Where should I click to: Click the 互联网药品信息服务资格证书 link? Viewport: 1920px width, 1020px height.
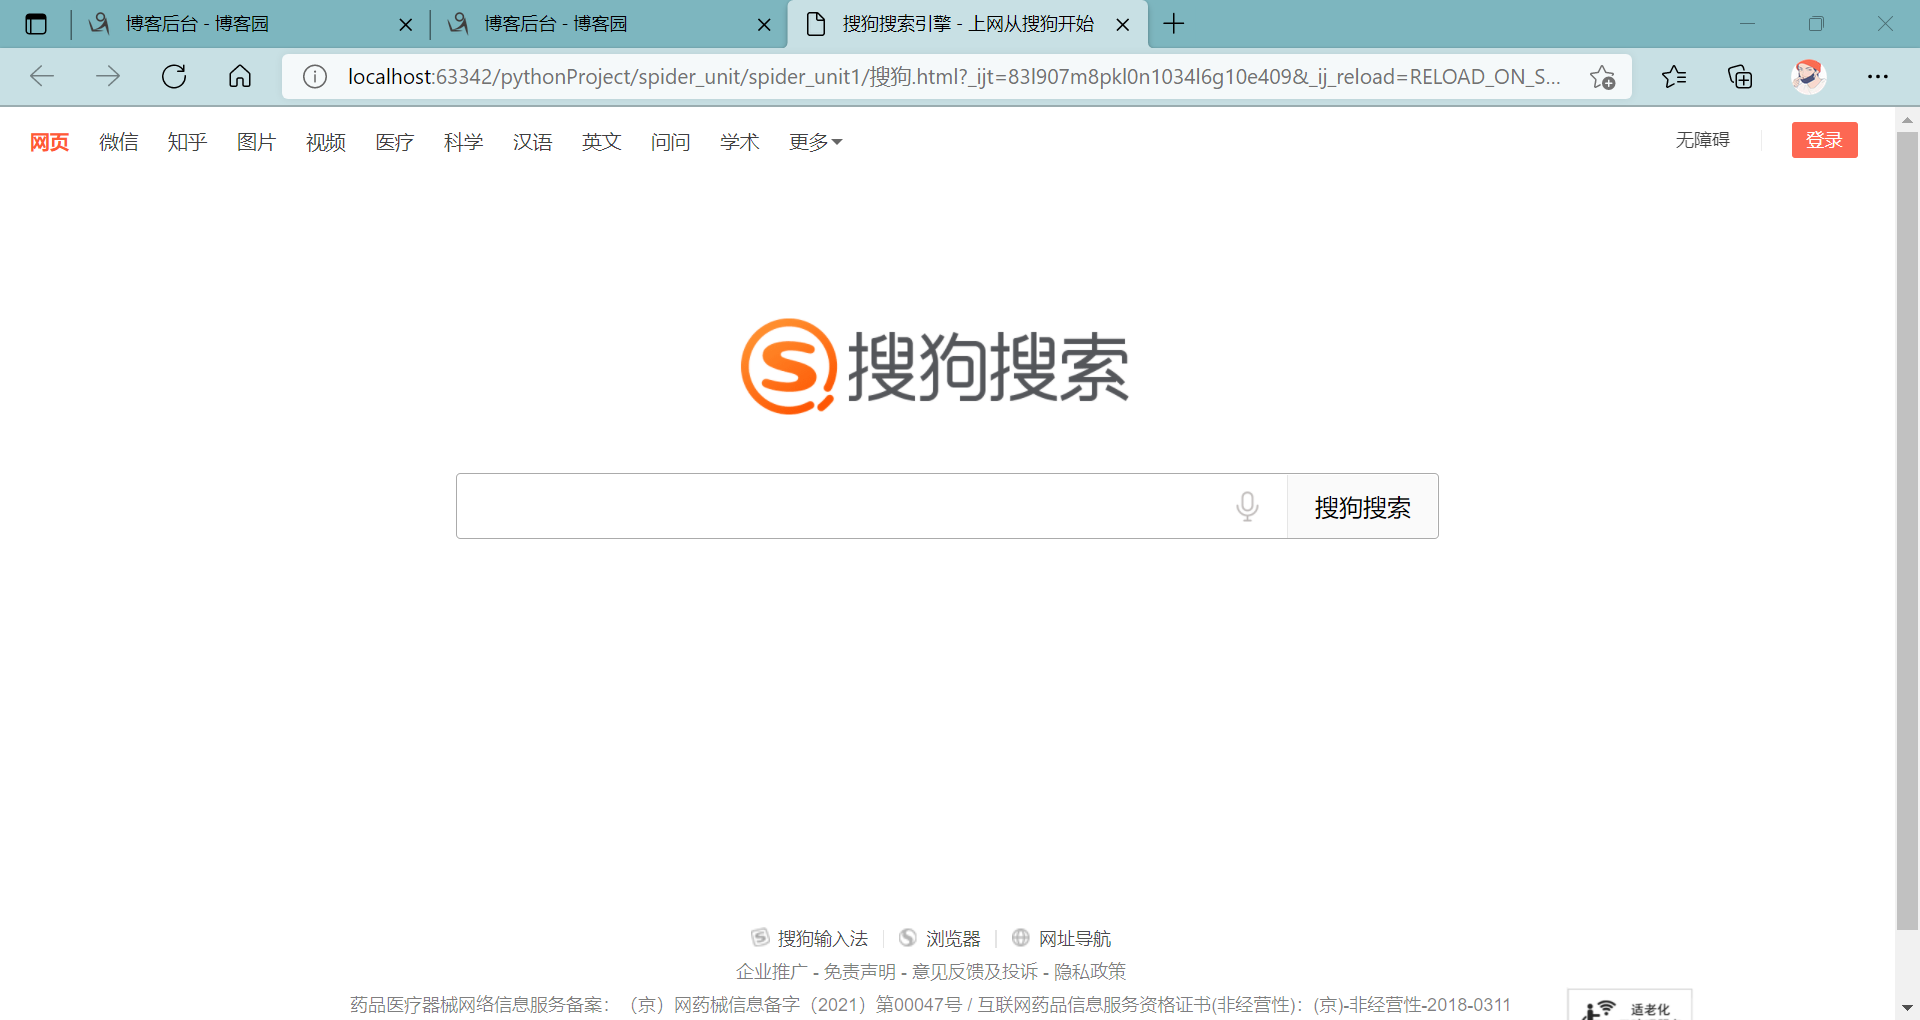tap(1243, 1004)
